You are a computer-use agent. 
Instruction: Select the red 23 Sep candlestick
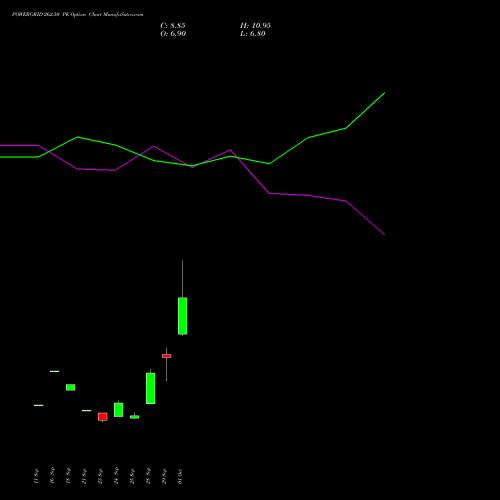coord(103,417)
